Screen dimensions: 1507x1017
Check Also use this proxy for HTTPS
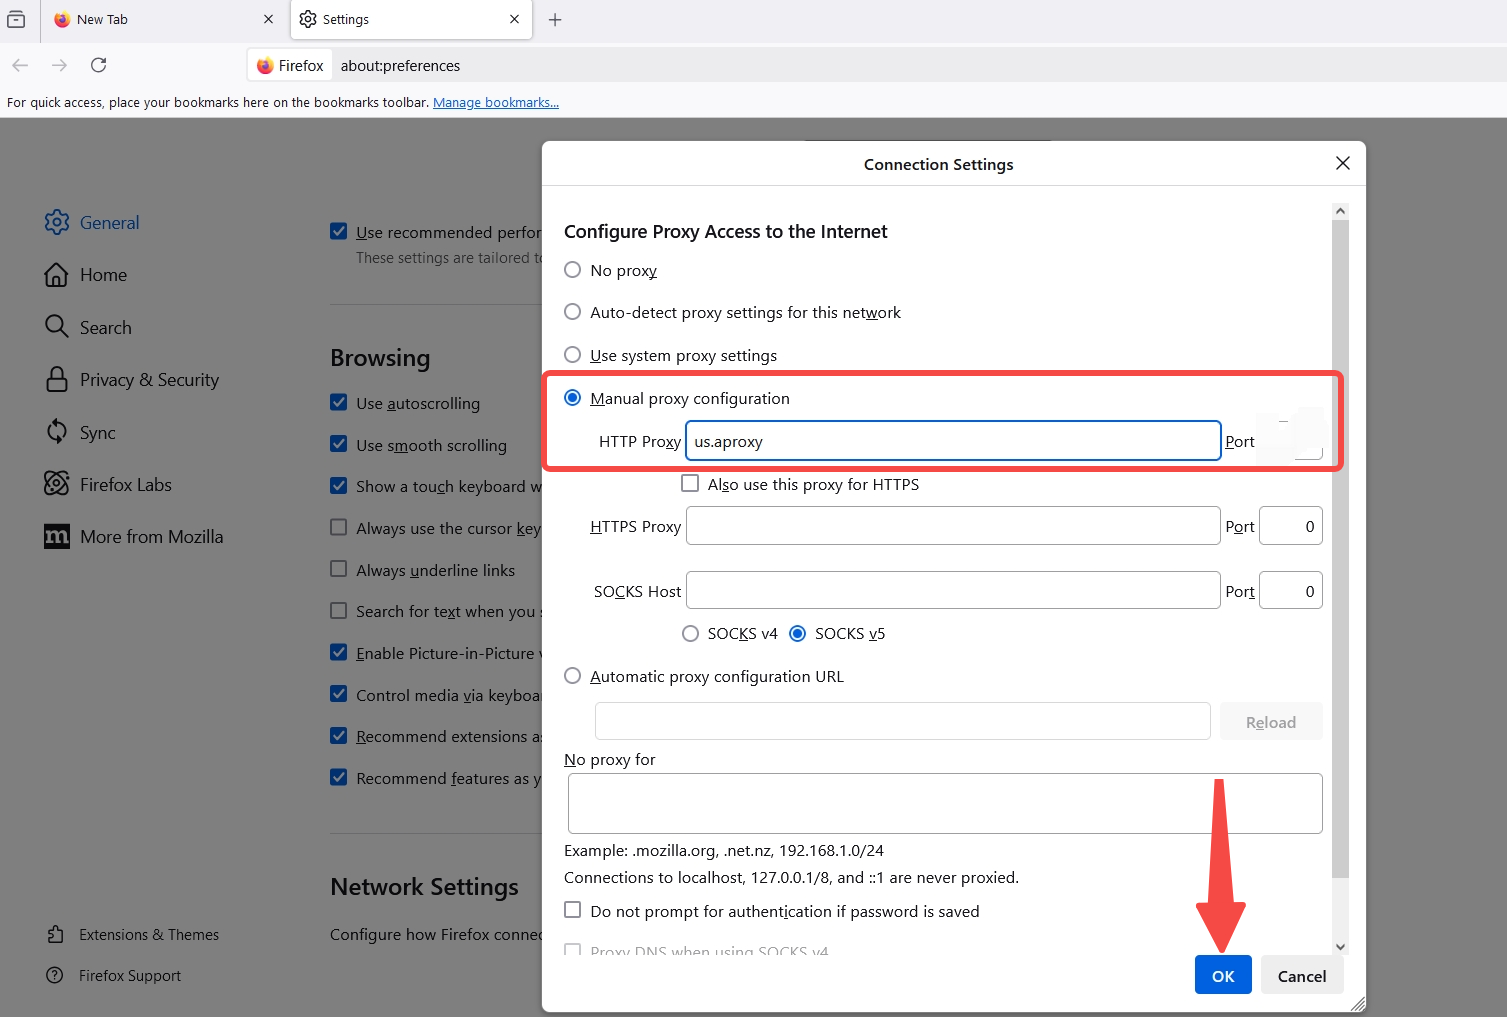click(690, 484)
